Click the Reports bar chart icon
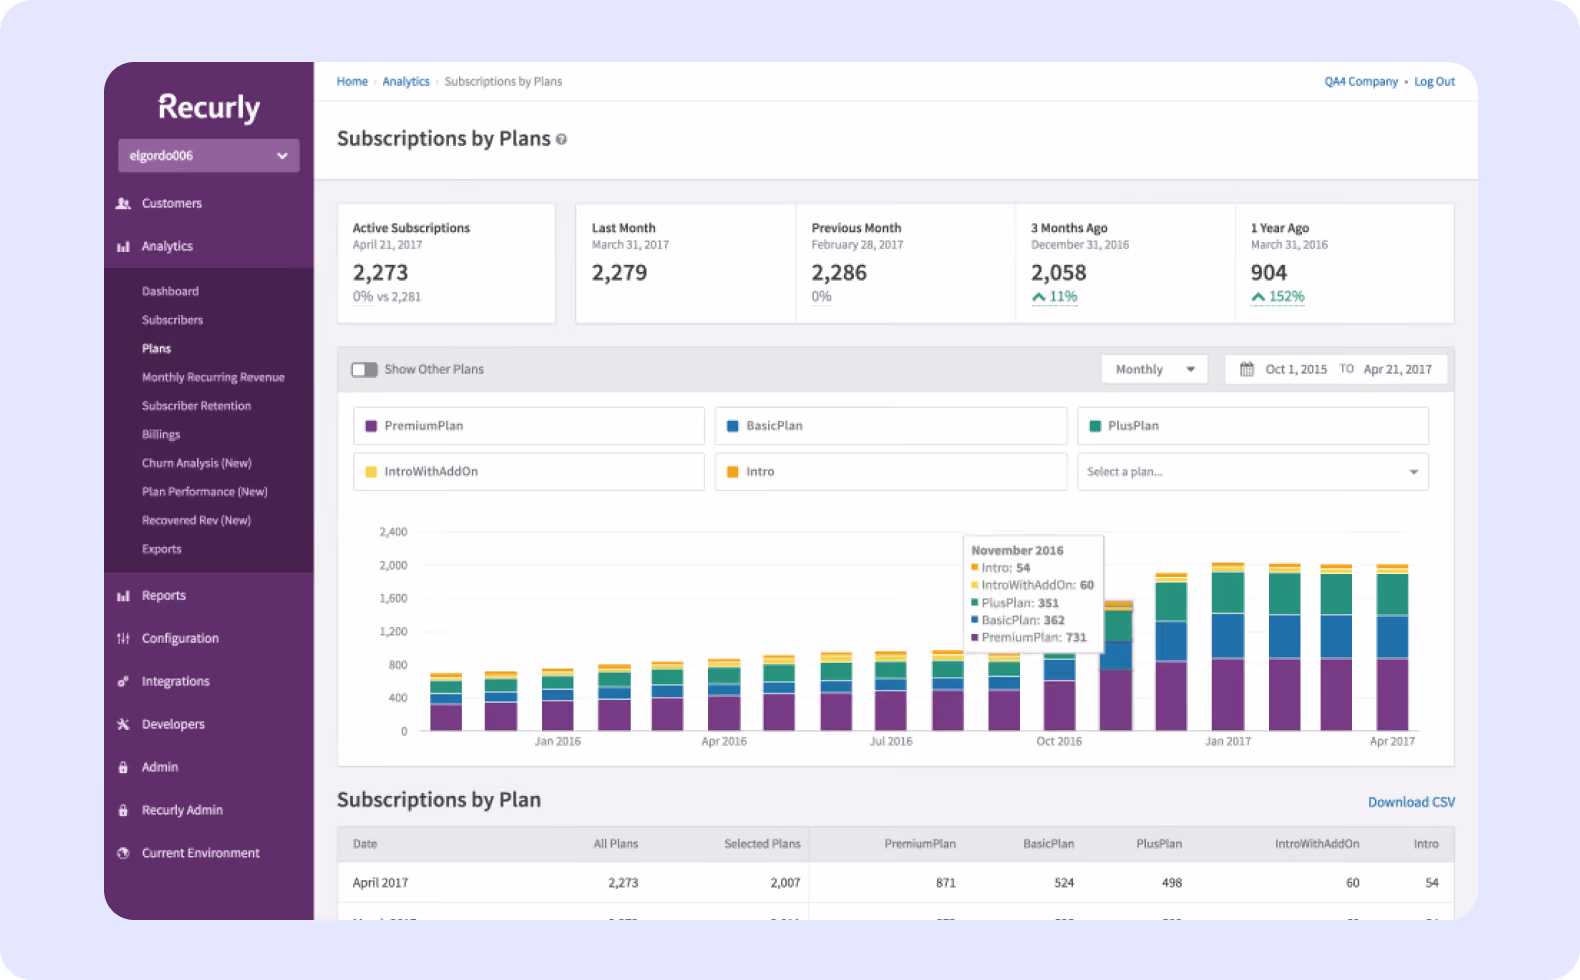Image resolution: width=1580 pixels, height=980 pixels. 123,596
